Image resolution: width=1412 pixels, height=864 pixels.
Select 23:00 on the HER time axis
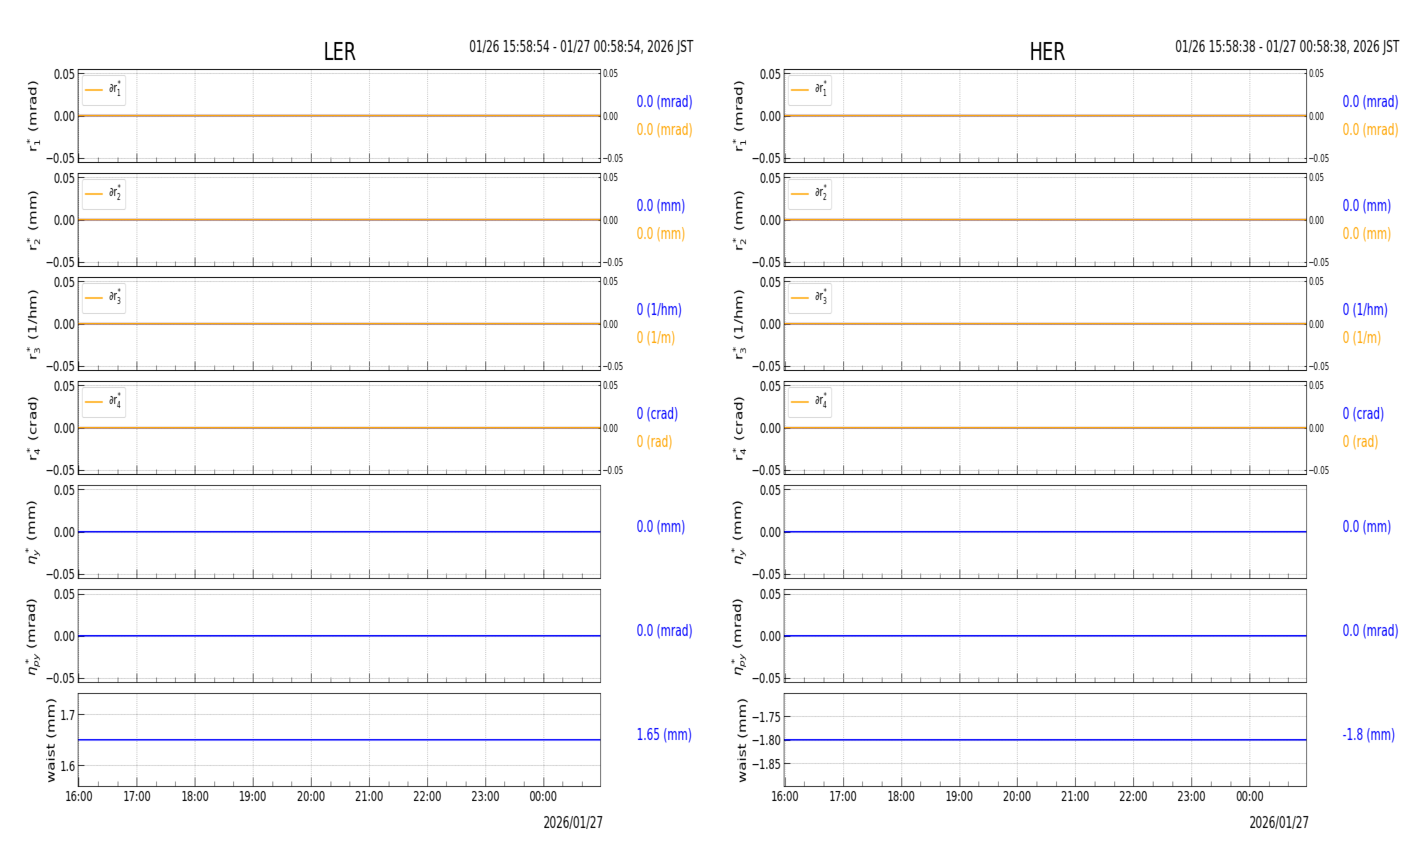click(x=1191, y=797)
